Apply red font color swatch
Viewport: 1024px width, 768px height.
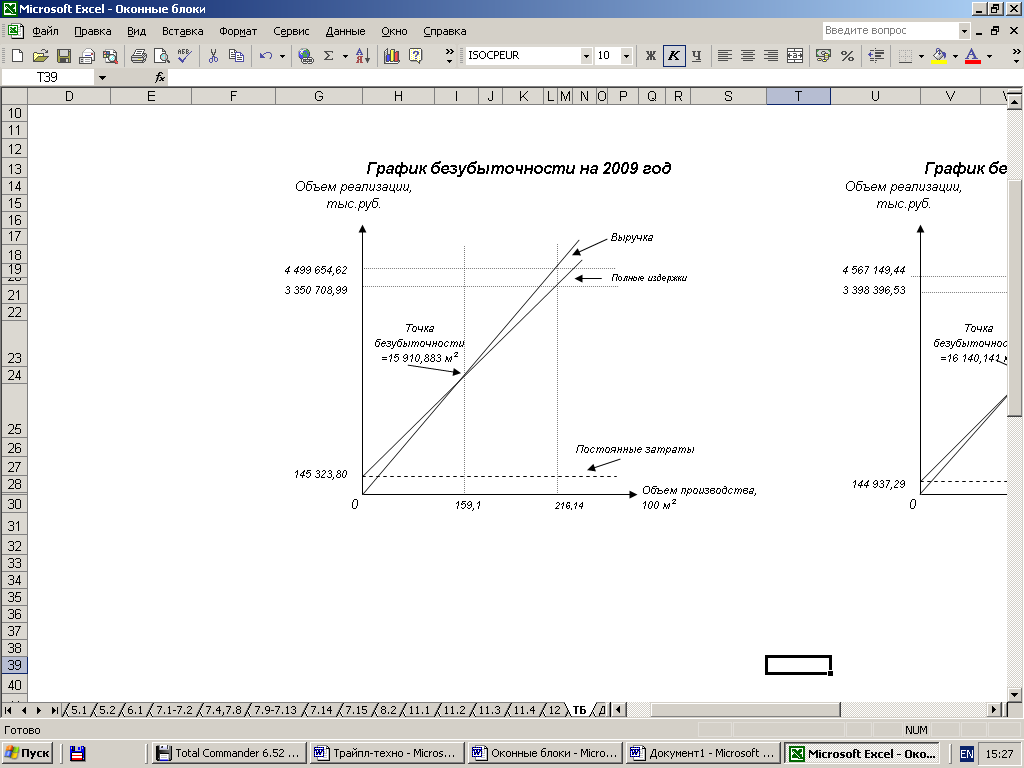click(972, 56)
